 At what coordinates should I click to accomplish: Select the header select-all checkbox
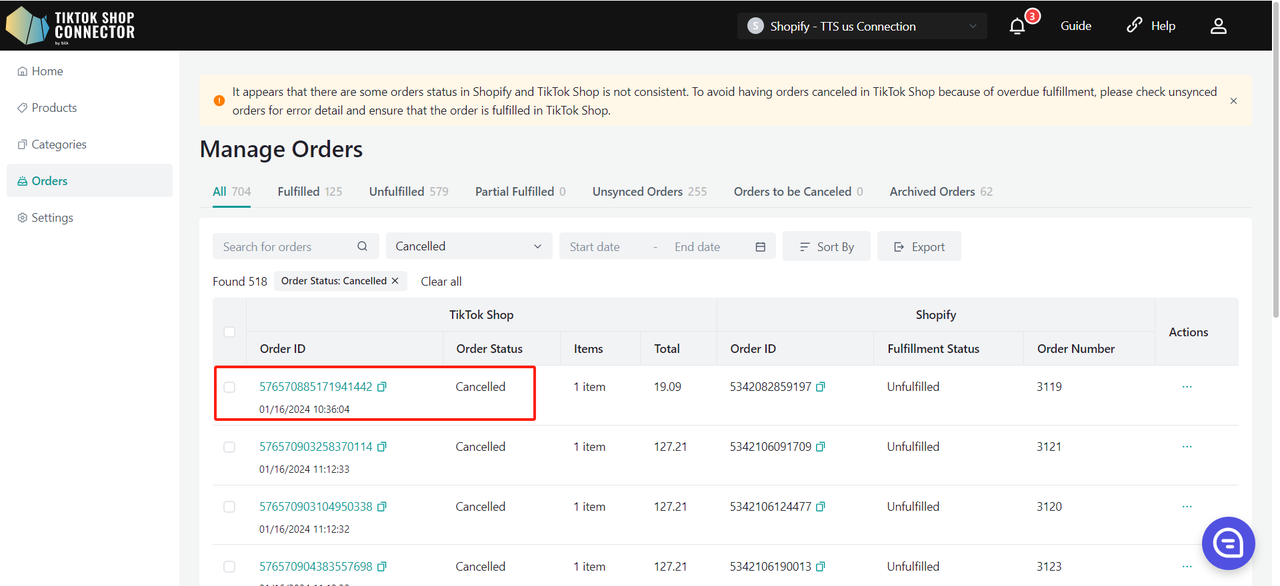coord(230,332)
